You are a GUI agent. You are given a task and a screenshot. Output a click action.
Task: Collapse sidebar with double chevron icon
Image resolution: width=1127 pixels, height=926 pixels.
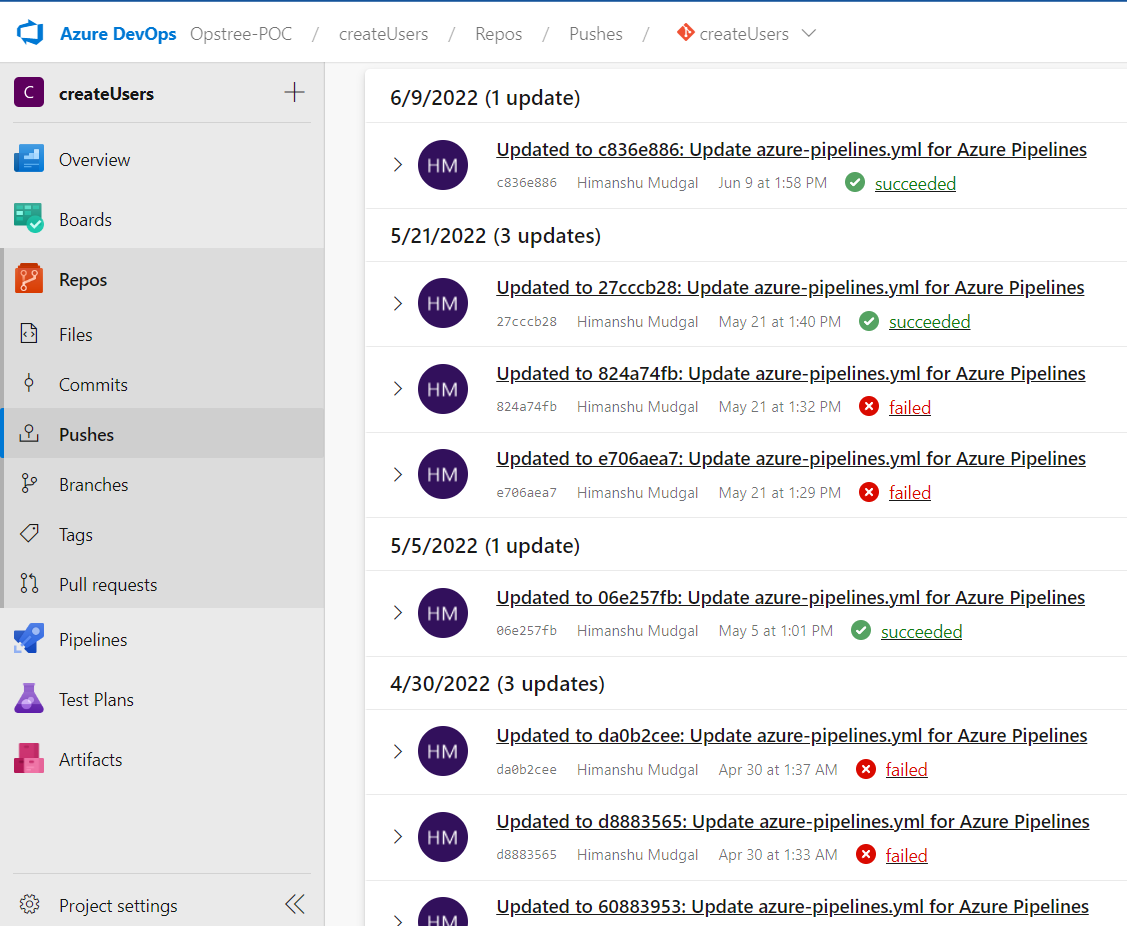click(295, 904)
